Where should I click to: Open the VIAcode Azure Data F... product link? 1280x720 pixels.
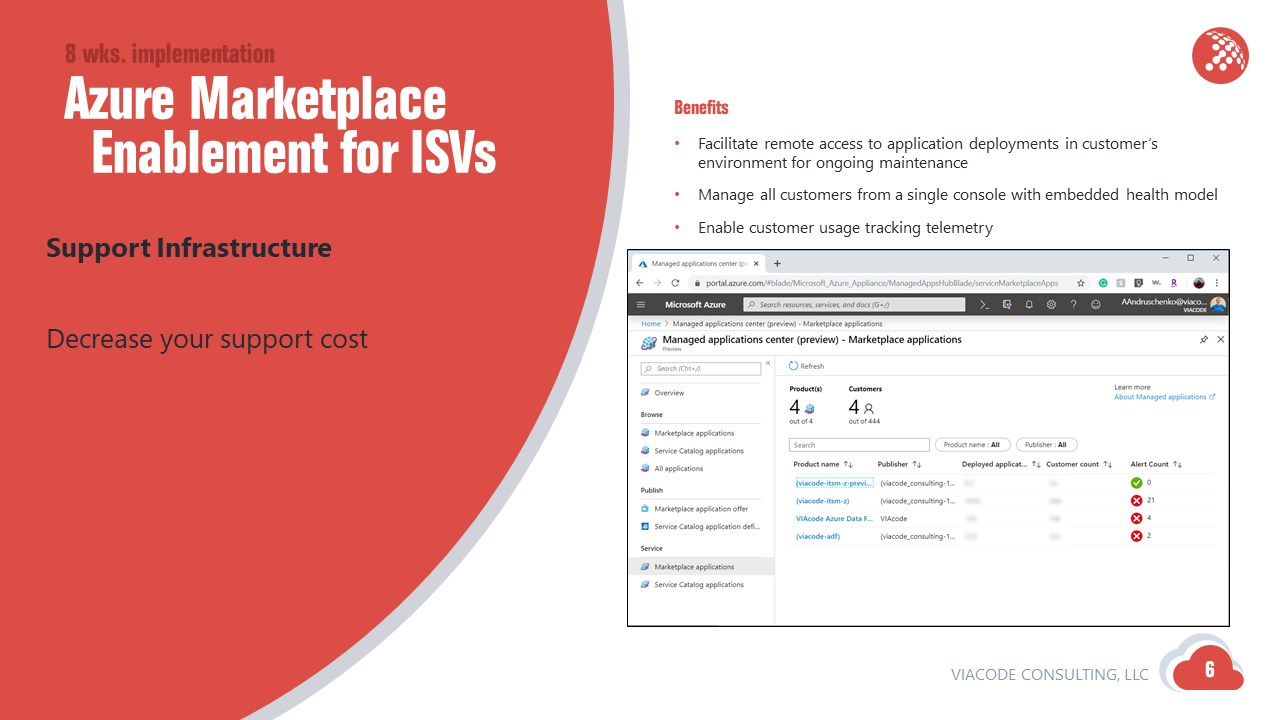(x=834, y=519)
